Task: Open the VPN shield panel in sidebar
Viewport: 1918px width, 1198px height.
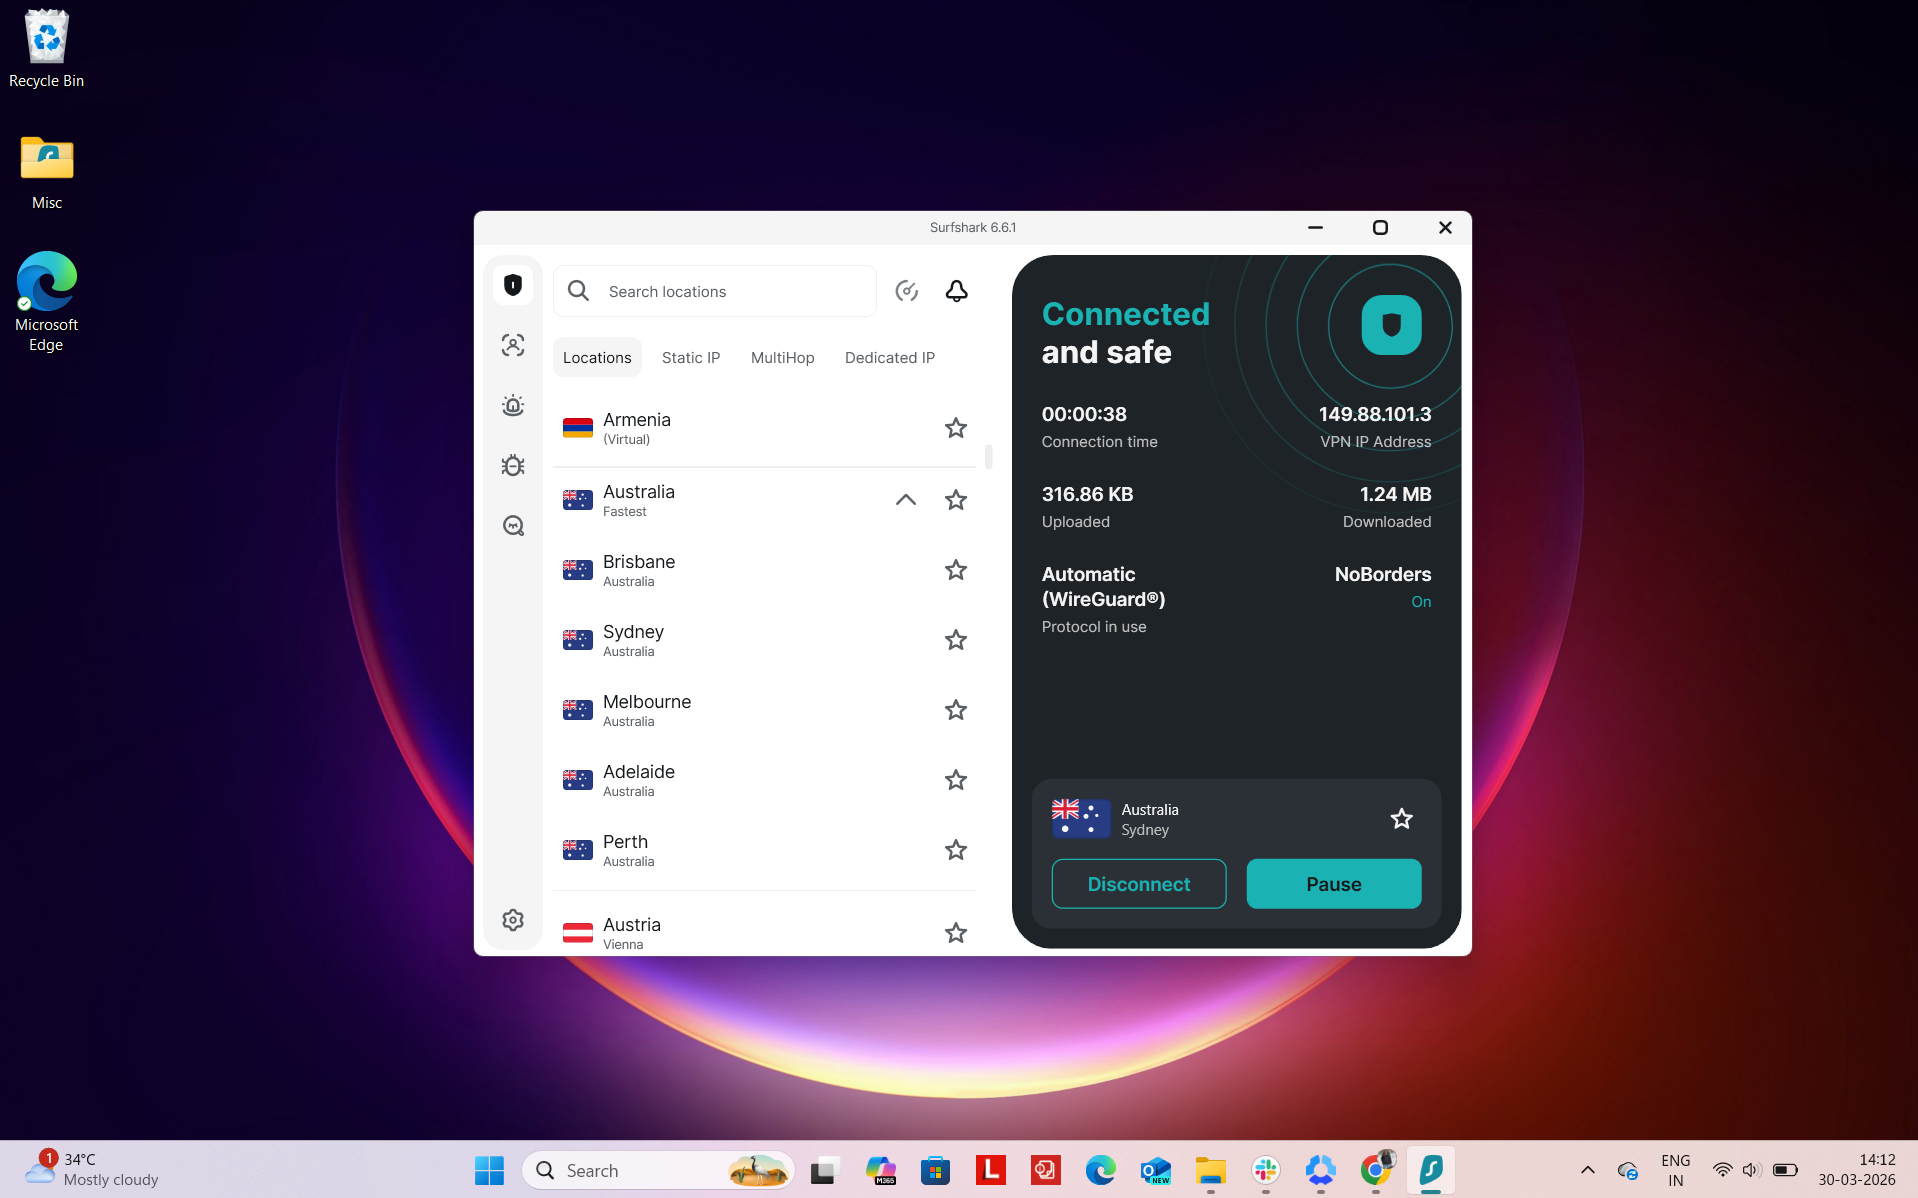Action: pyautogui.click(x=512, y=285)
